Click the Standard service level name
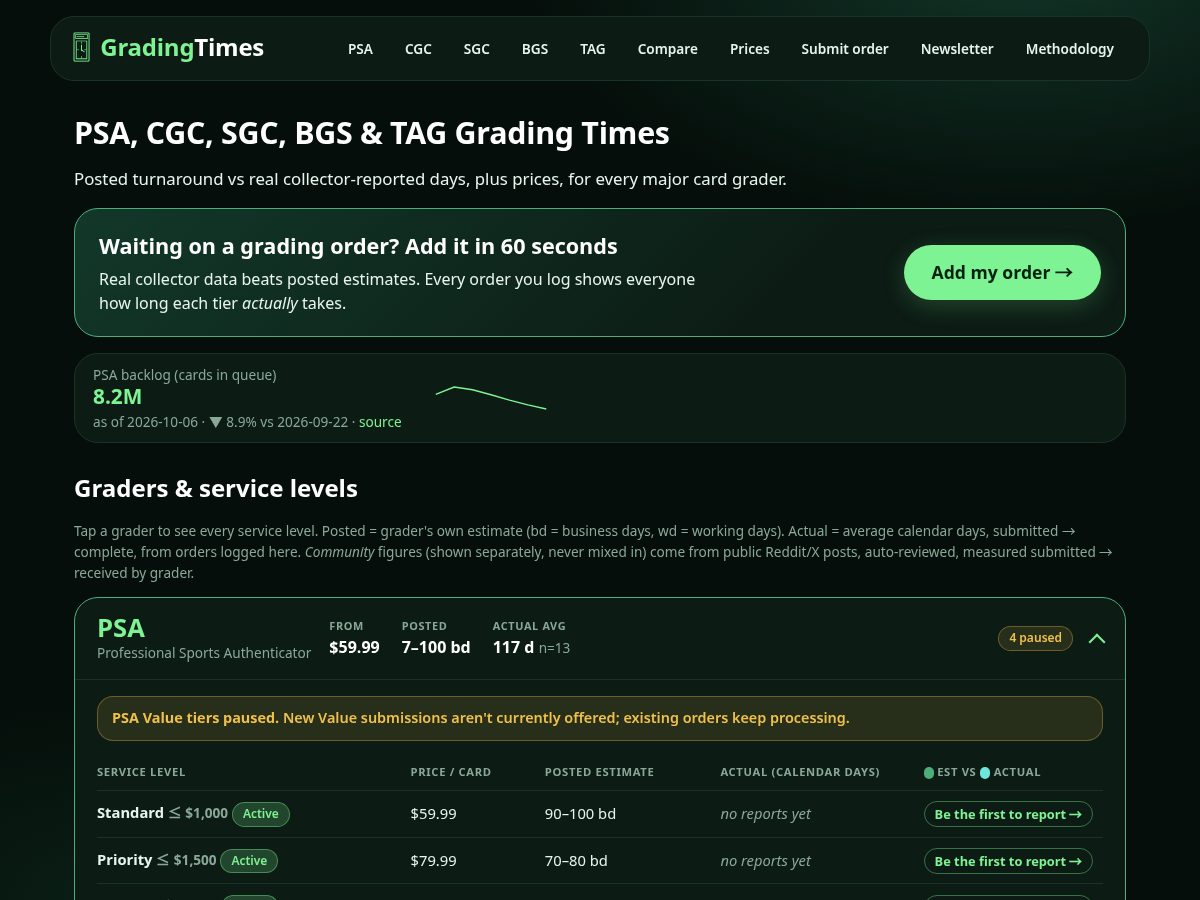 (x=130, y=813)
